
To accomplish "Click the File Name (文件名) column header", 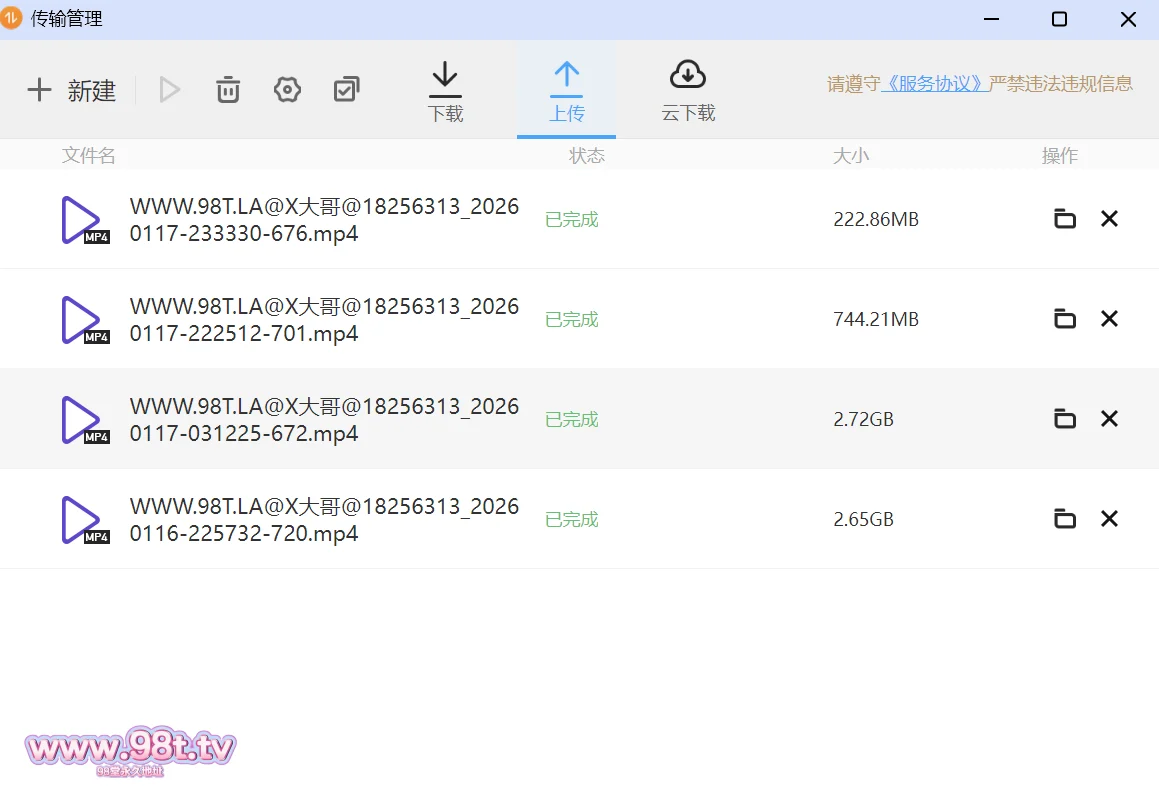I will pyautogui.click(x=89, y=155).
